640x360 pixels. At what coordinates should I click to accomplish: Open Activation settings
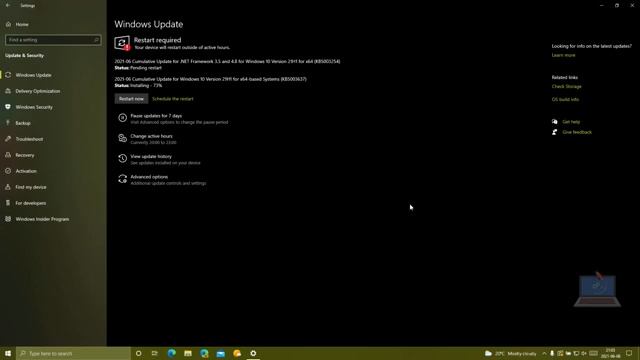coord(26,171)
